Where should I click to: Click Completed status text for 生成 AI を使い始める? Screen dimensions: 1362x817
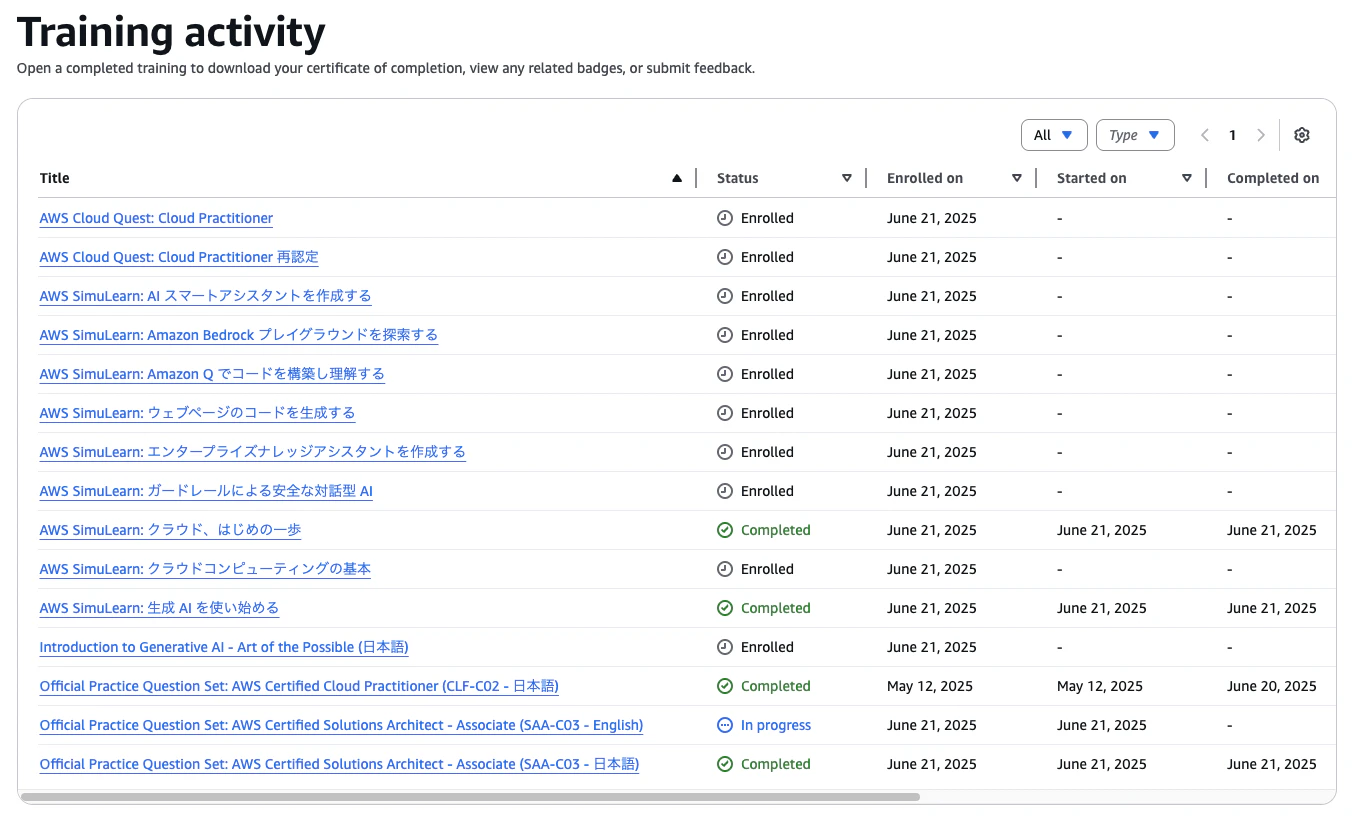click(776, 608)
